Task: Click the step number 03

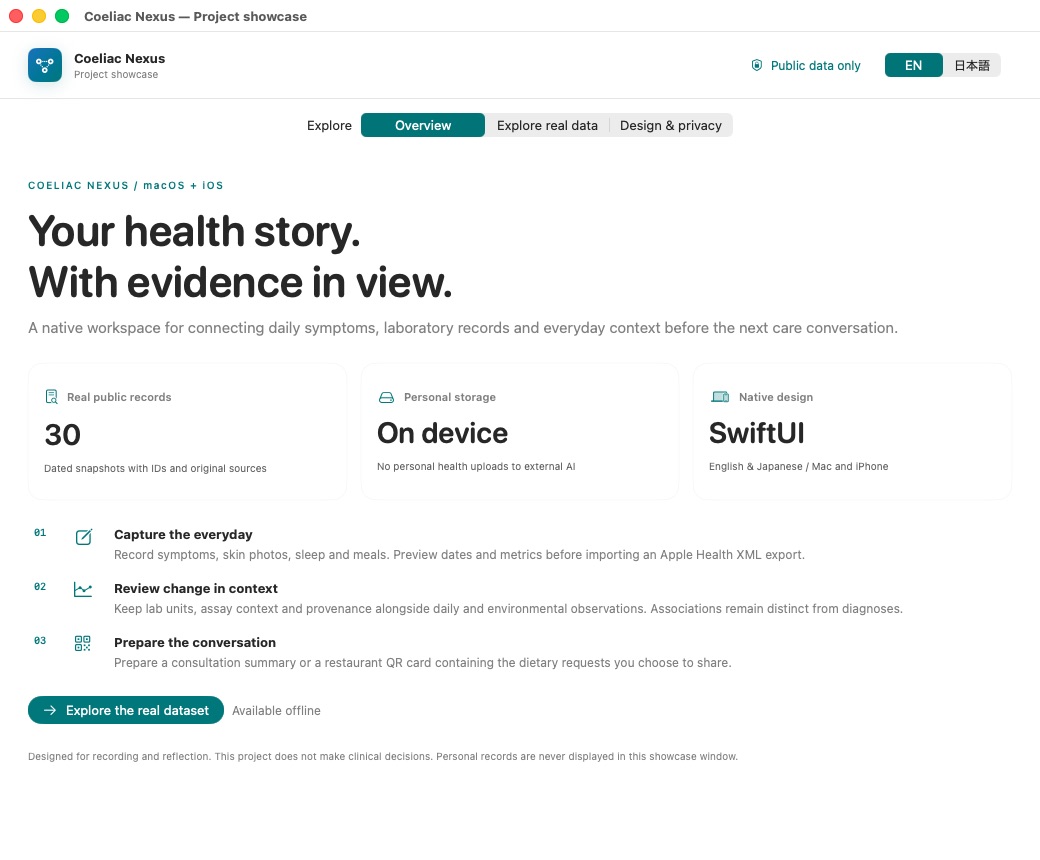Action: [x=40, y=641]
